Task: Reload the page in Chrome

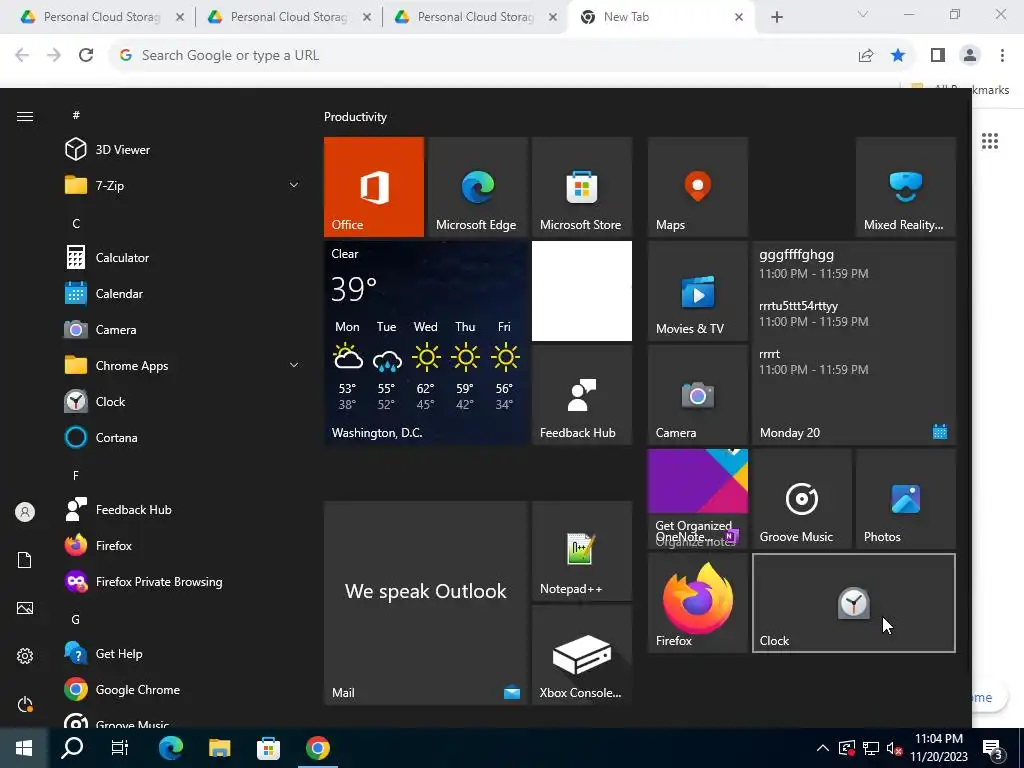Action: [x=86, y=55]
